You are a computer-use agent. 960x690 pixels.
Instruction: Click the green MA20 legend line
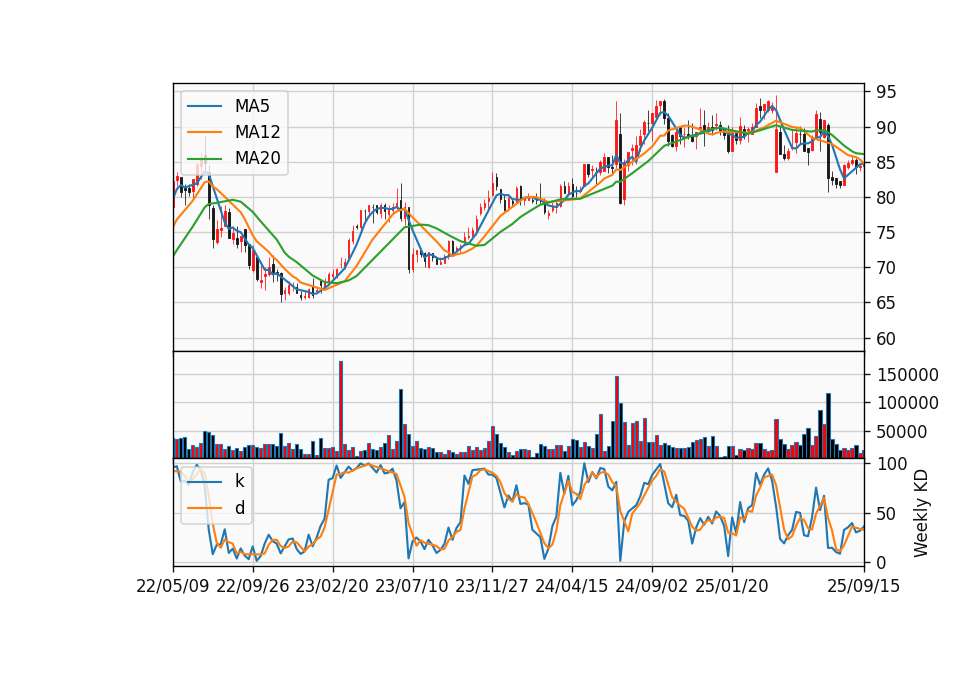(204, 158)
